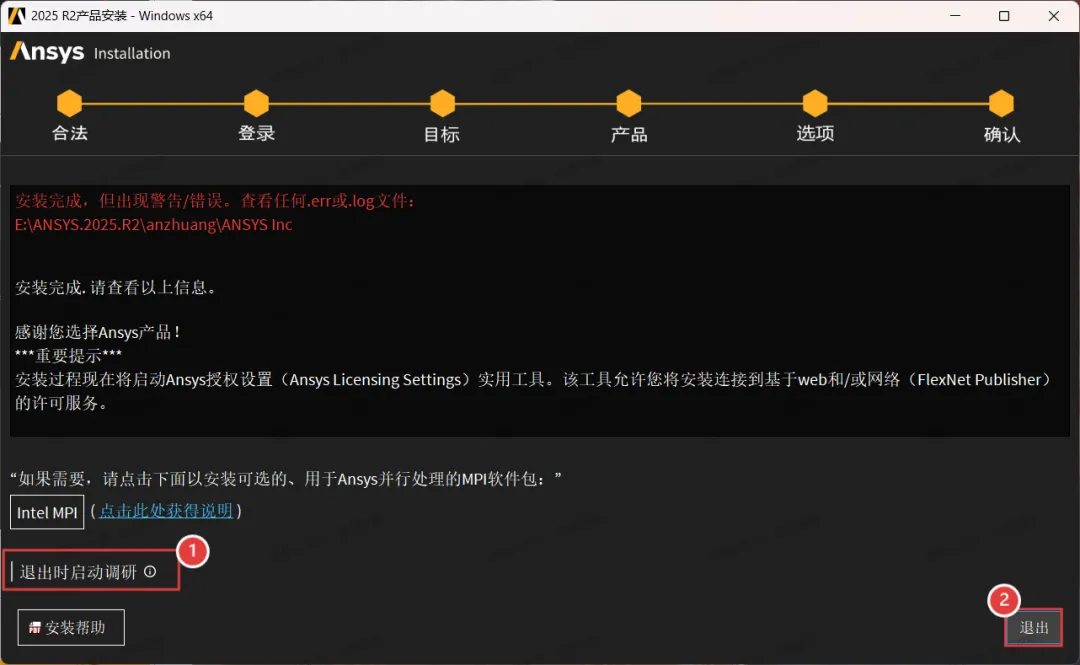This screenshot has height=665, width=1080.
Task: Click the 确认 step hexagon
Action: point(1001,103)
